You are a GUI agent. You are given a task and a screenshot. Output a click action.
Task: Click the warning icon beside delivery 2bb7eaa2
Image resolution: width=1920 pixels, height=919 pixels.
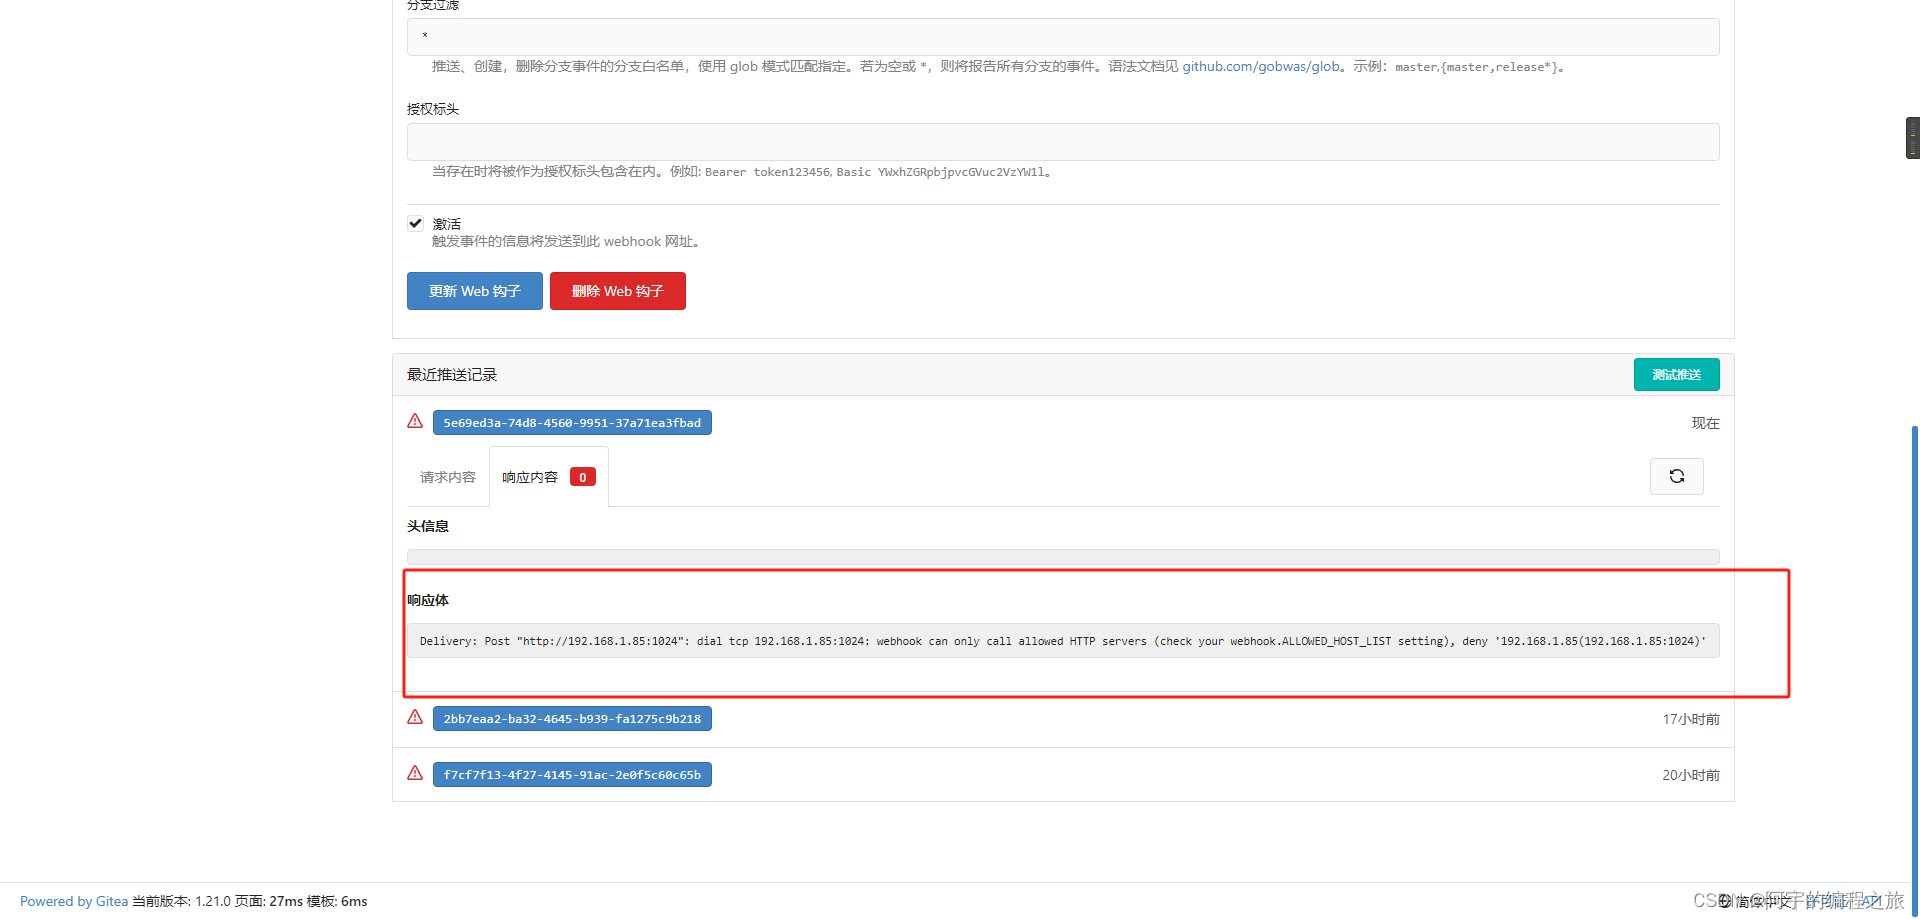[415, 717]
